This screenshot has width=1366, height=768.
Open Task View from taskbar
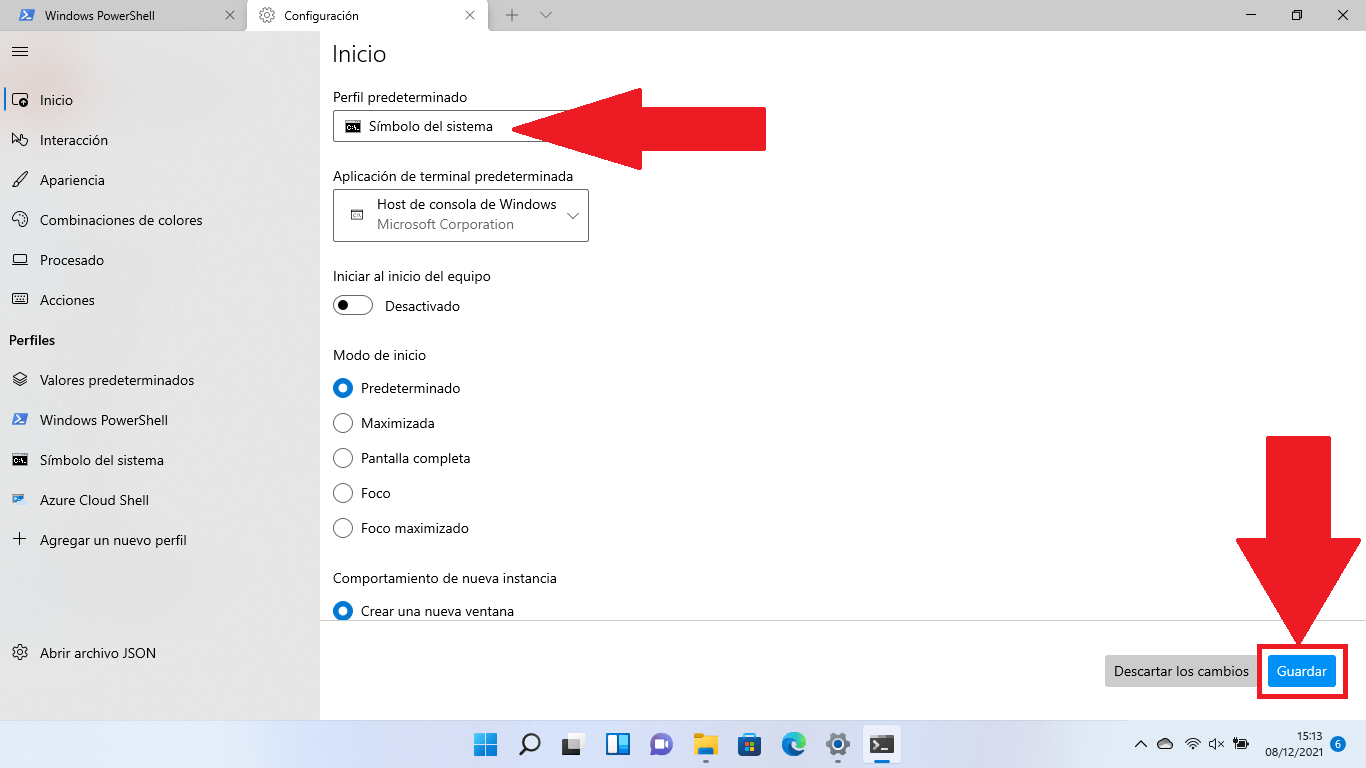573,744
